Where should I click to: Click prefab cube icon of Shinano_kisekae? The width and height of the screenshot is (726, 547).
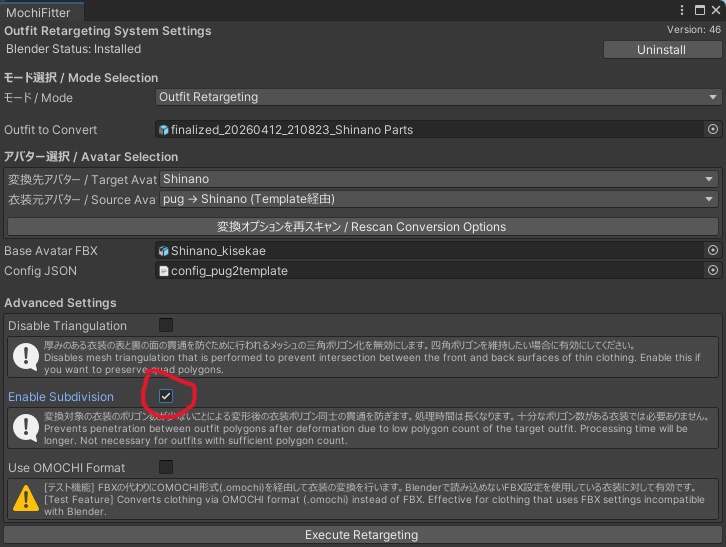pyautogui.click(x=163, y=251)
